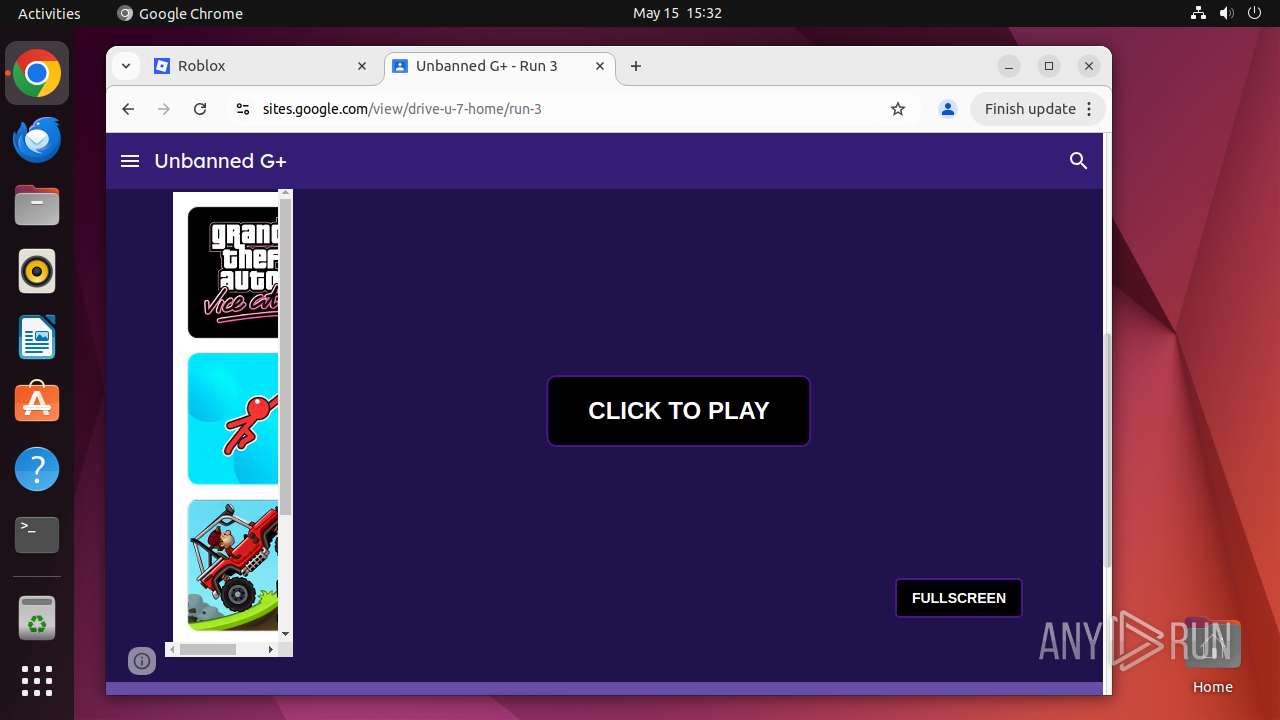Open the Files manager from the dock
The height and width of the screenshot is (720, 1280).
point(37,205)
